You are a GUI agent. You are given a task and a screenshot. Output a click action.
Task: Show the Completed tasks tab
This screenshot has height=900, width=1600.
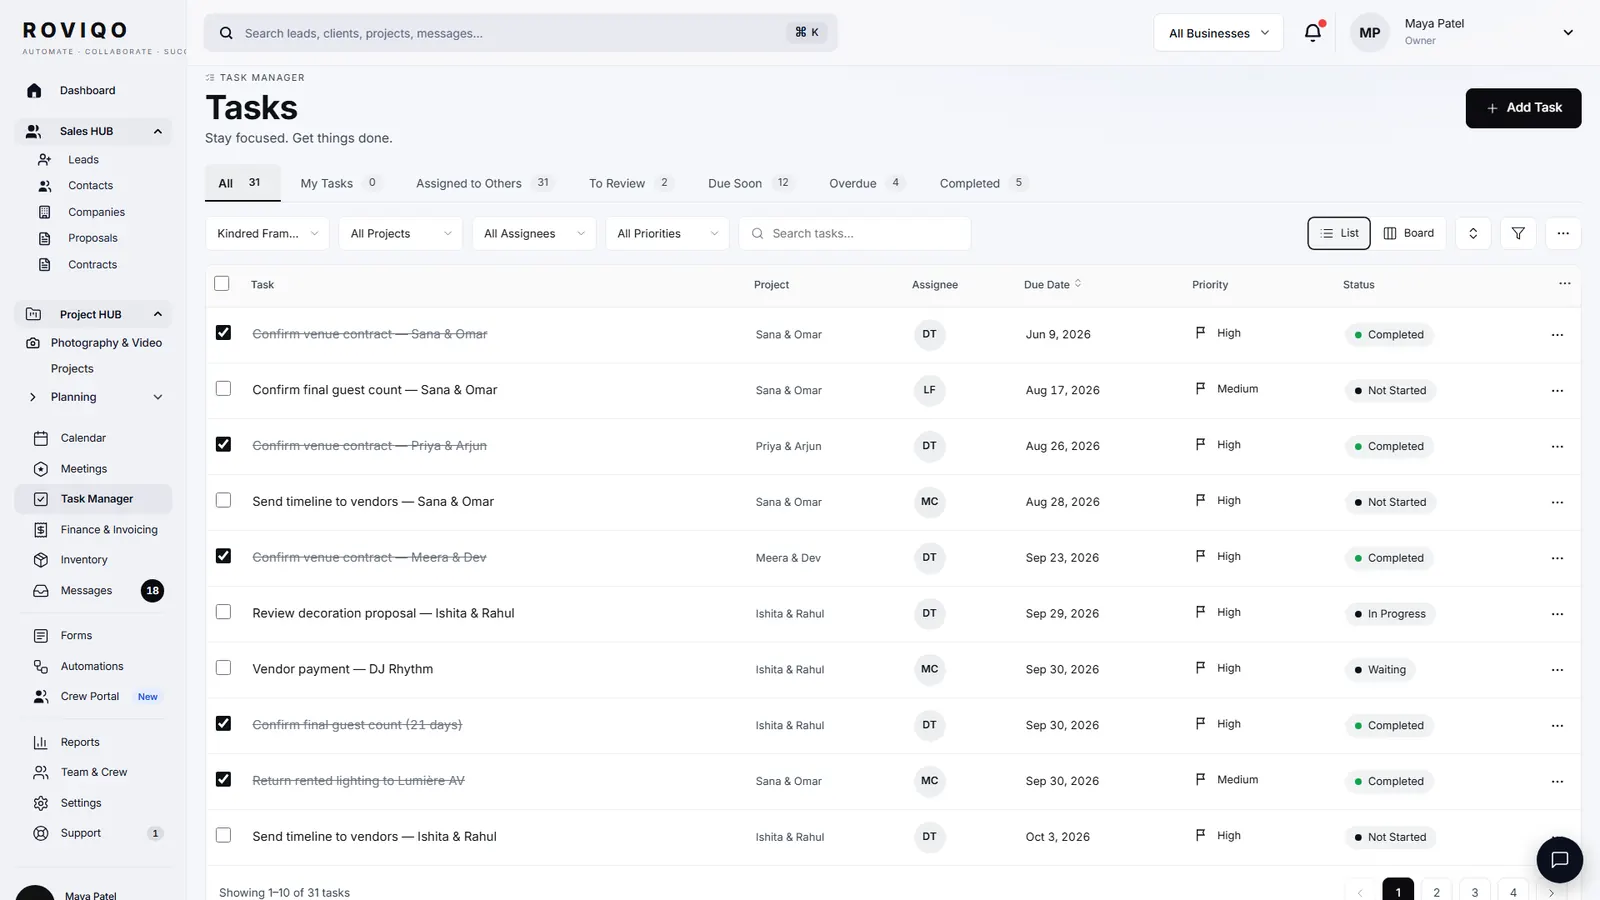(984, 183)
